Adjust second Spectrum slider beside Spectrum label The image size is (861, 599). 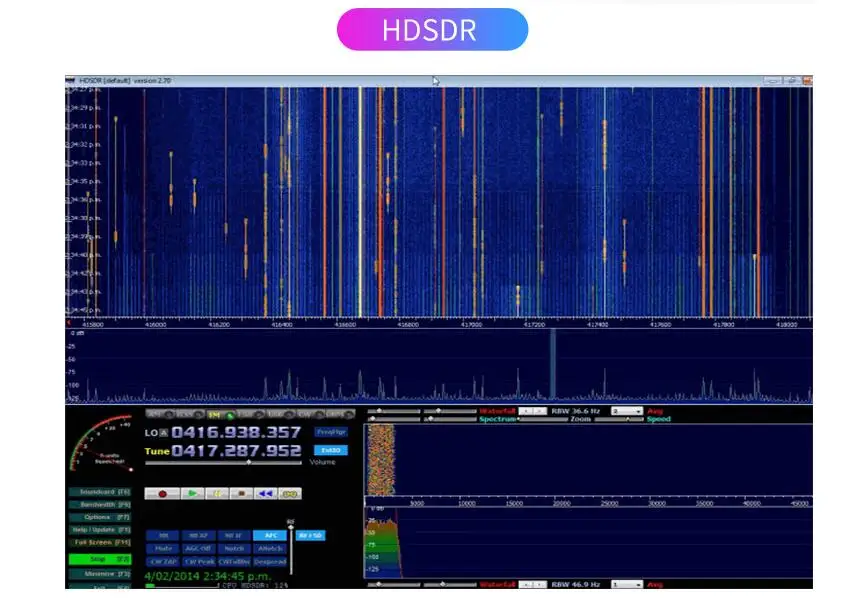(450, 419)
